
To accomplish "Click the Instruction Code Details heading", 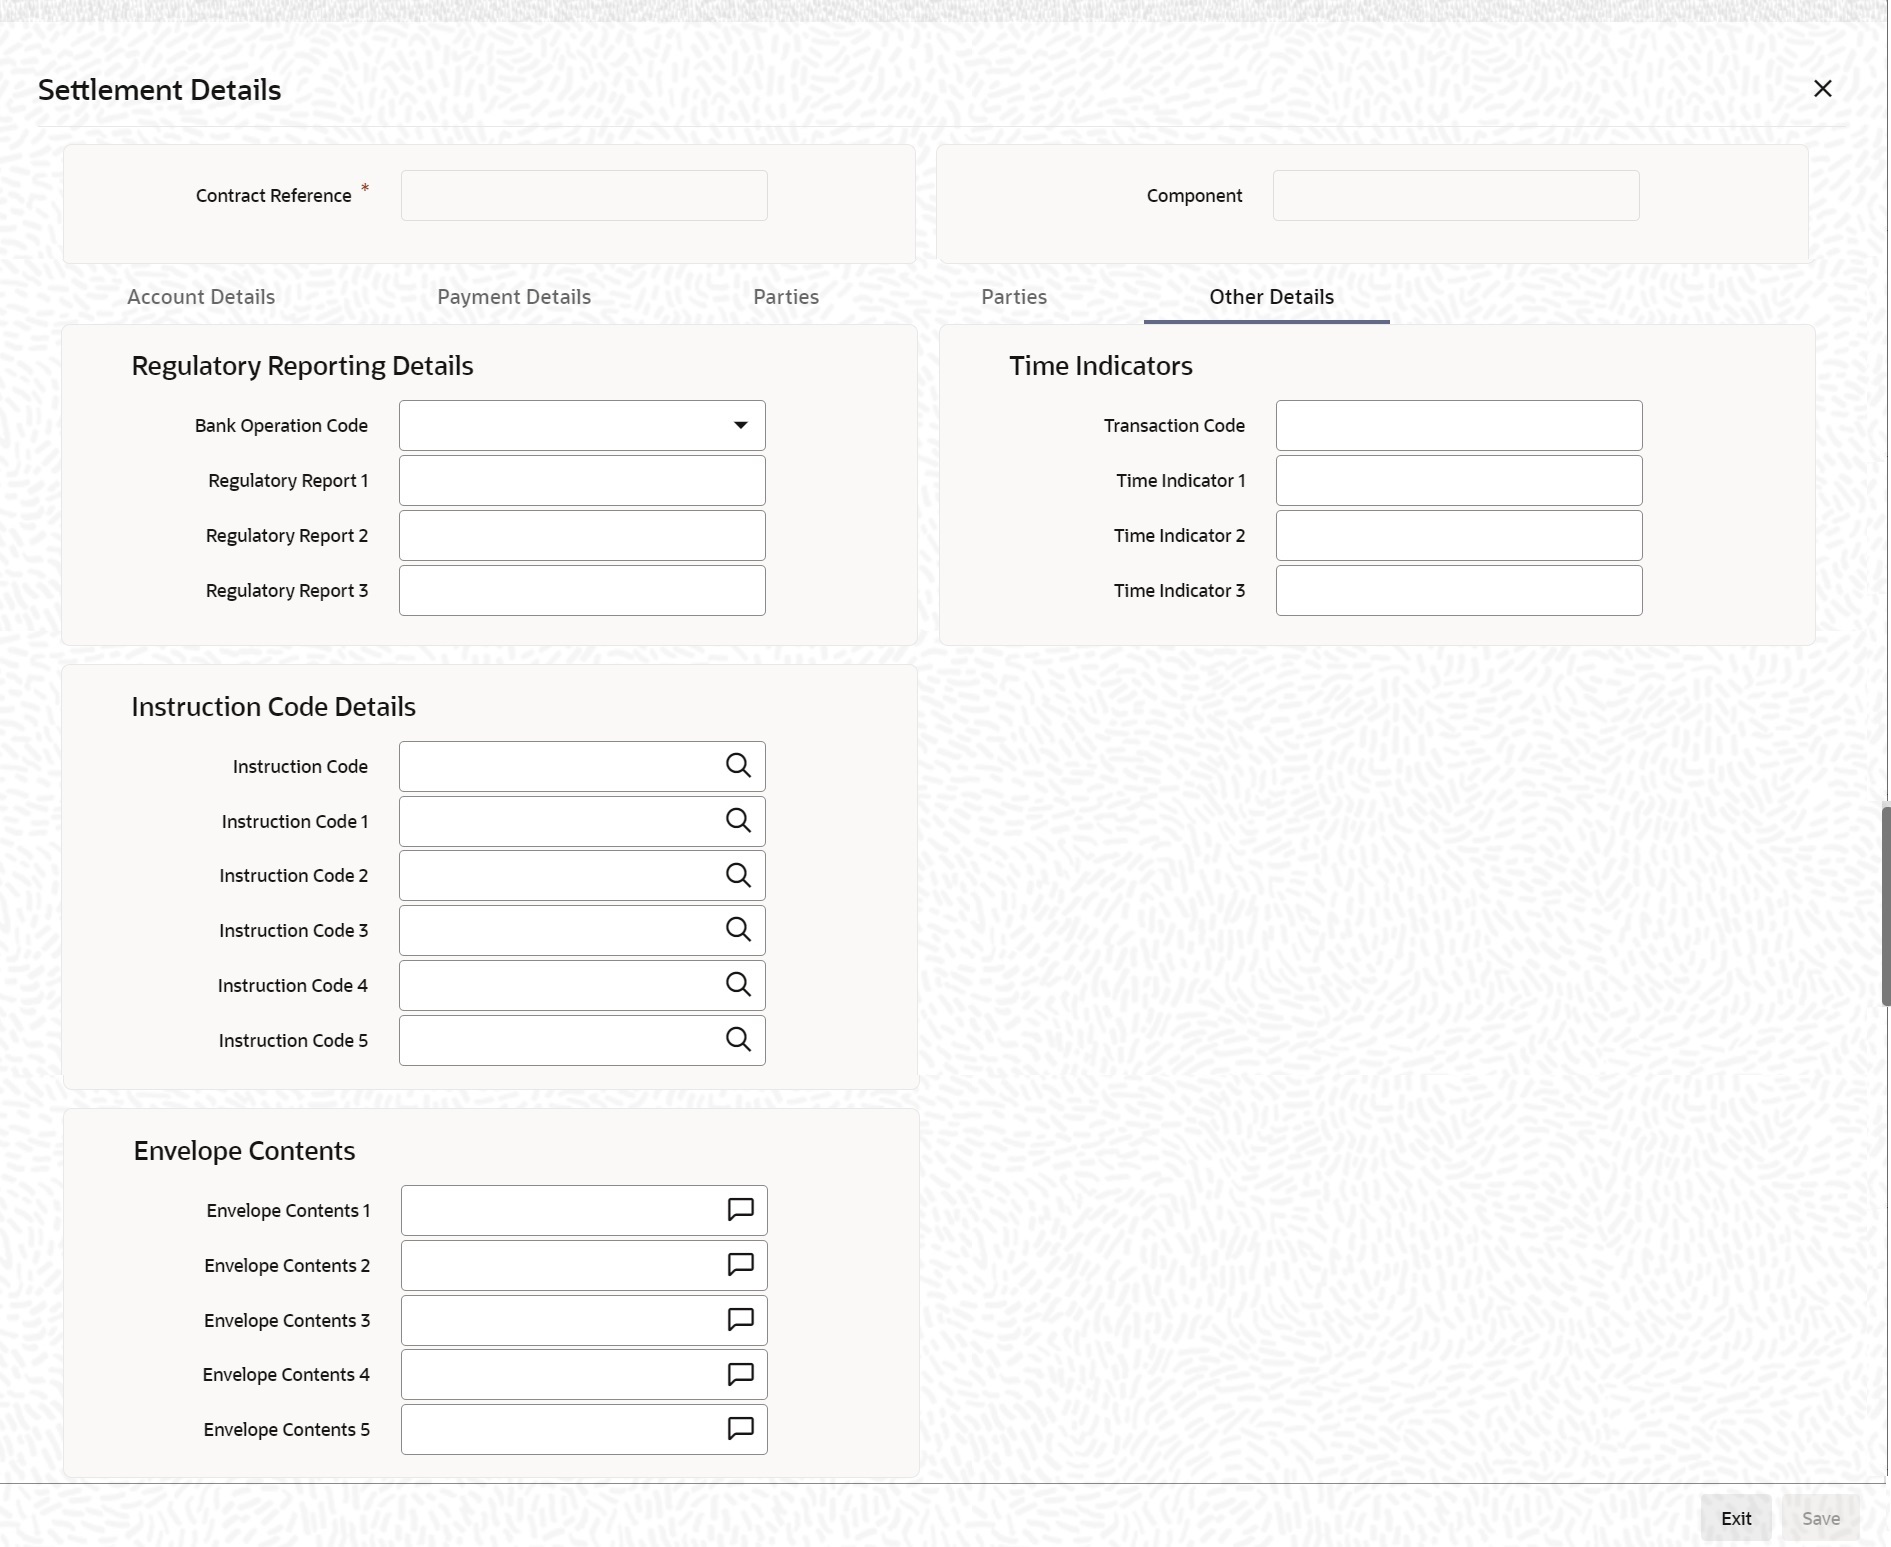I will [x=273, y=707].
